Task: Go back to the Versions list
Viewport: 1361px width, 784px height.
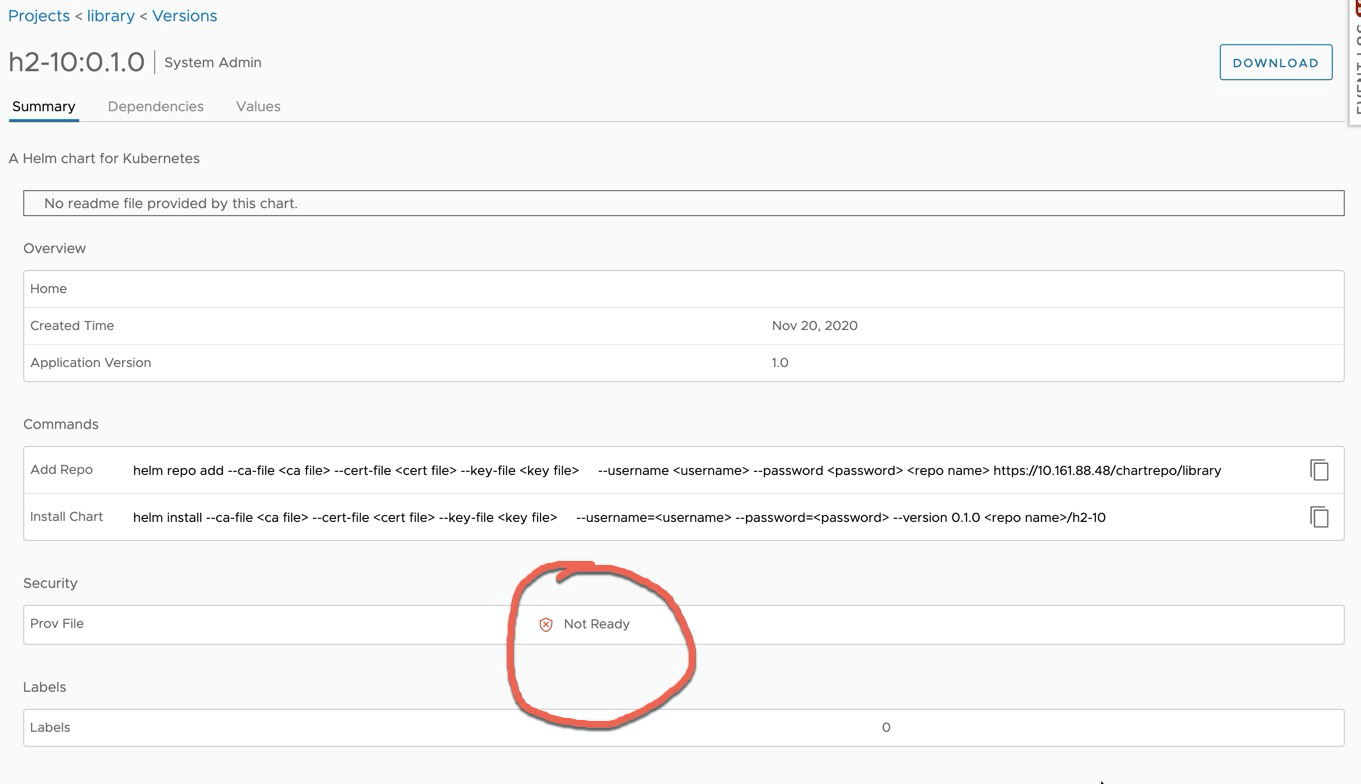Action: pos(184,16)
